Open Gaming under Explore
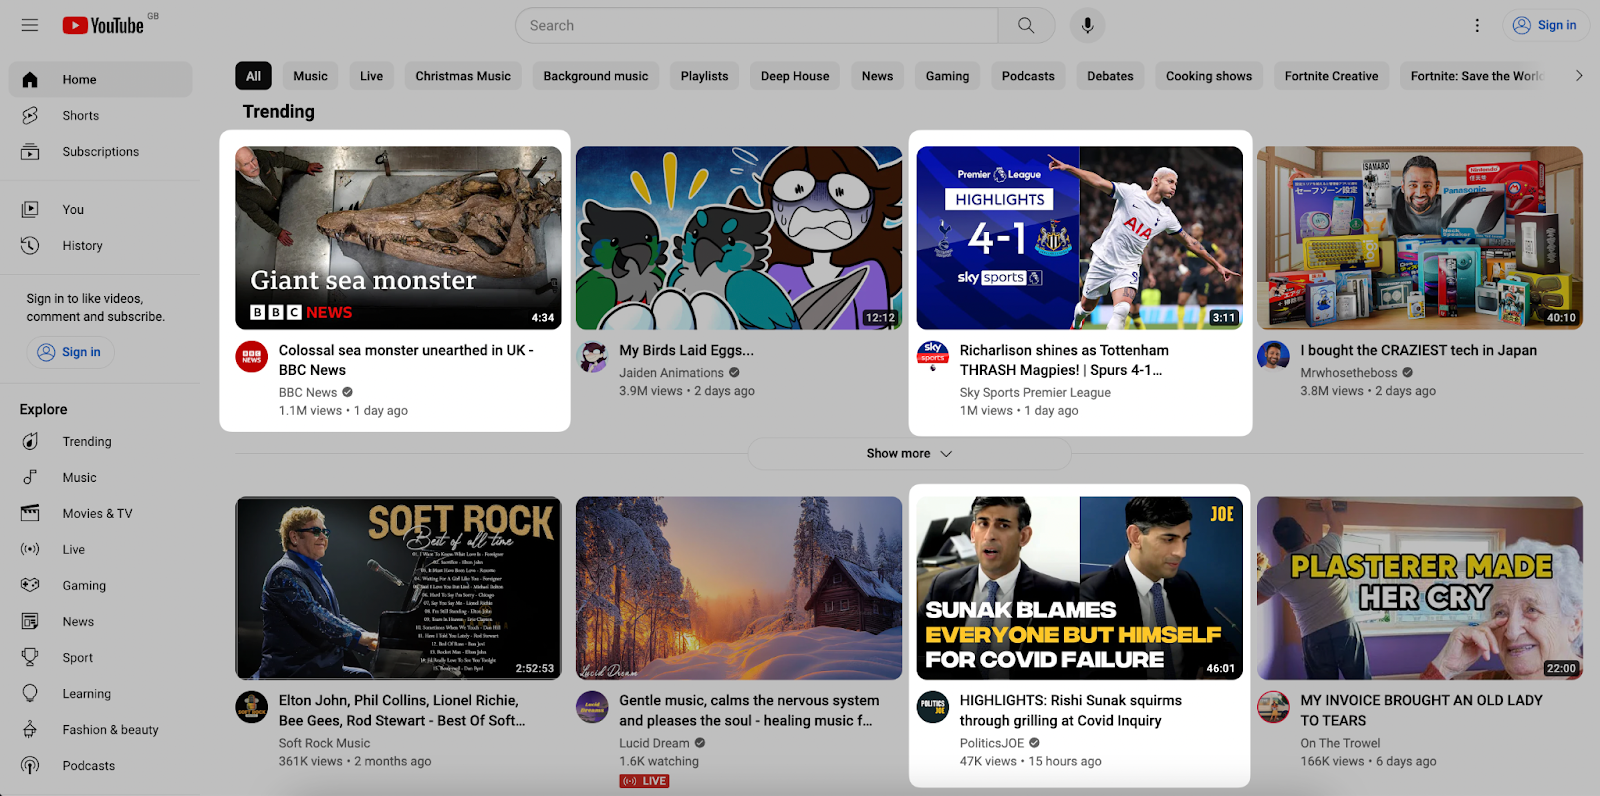The height and width of the screenshot is (796, 1600). pos(100,585)
